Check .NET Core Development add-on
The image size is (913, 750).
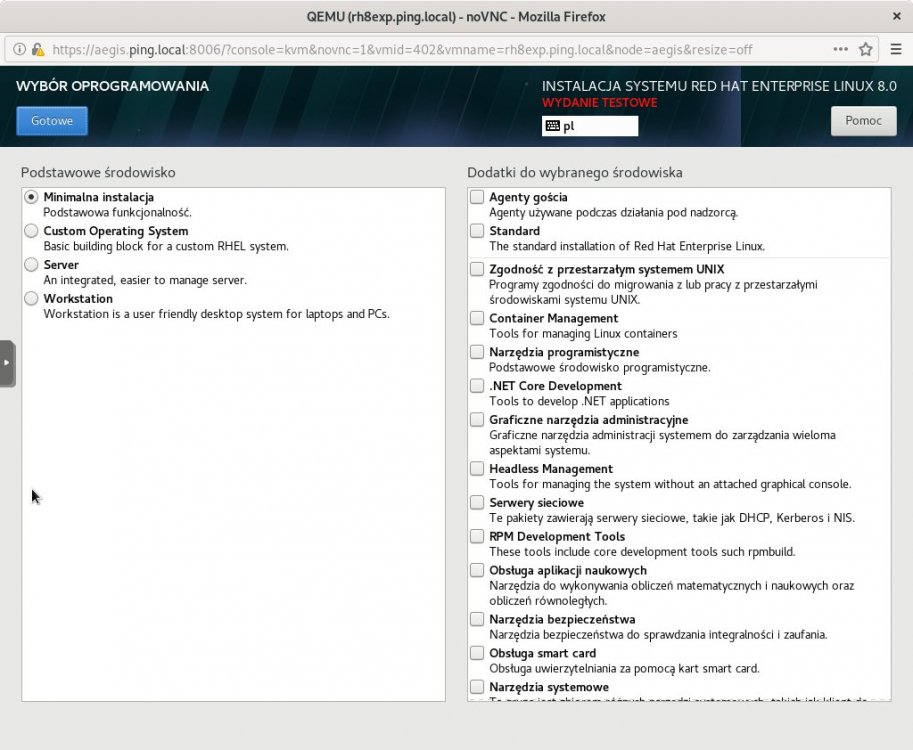click(477, 385)
